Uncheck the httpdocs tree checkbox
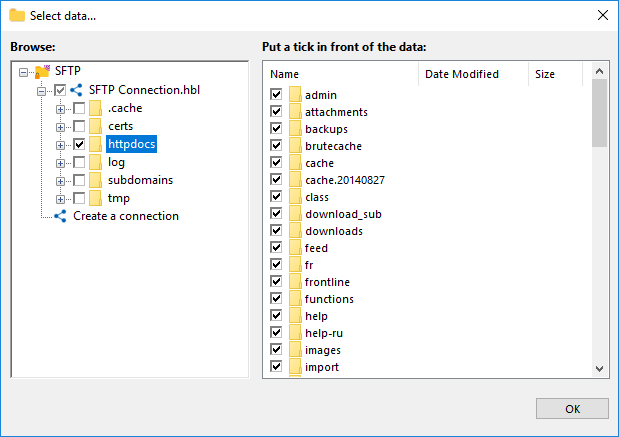 click(x=78, y=144)
